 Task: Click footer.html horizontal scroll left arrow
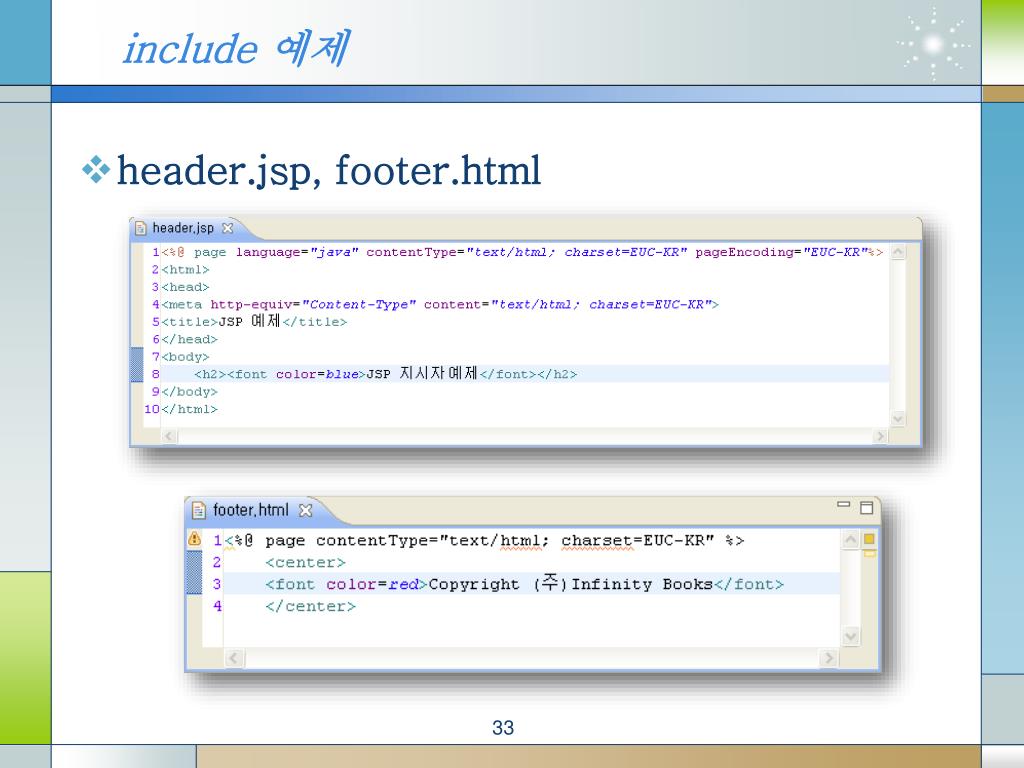[234, 658]
